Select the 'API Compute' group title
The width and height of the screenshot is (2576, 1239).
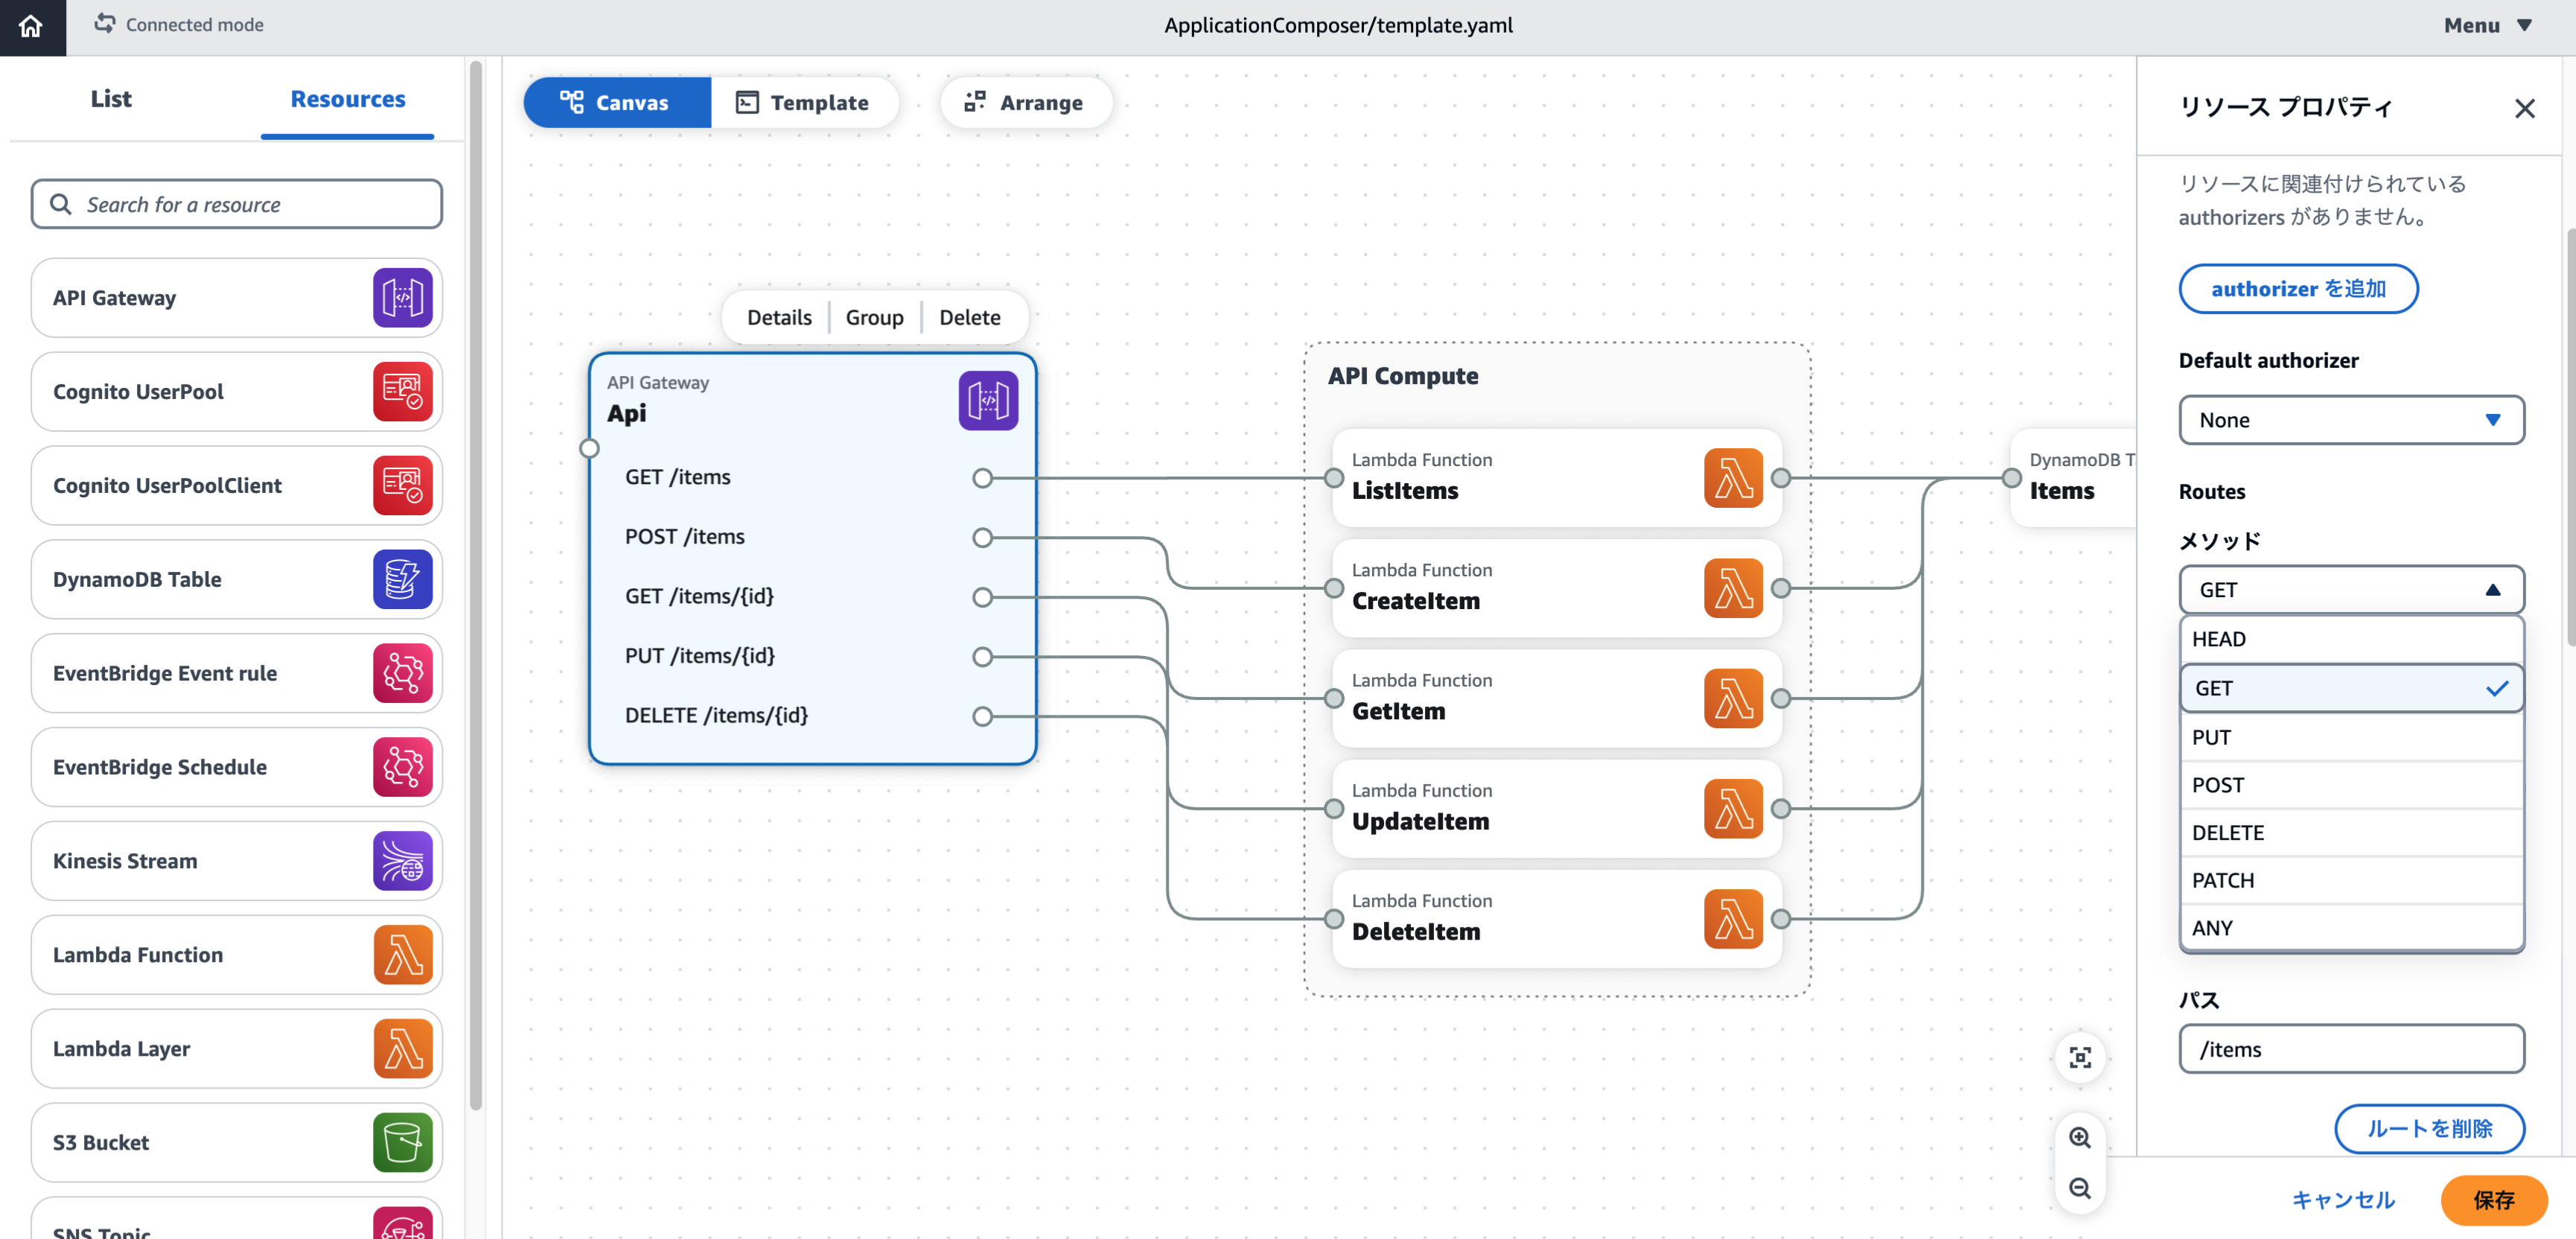(x=1402, y=376)
